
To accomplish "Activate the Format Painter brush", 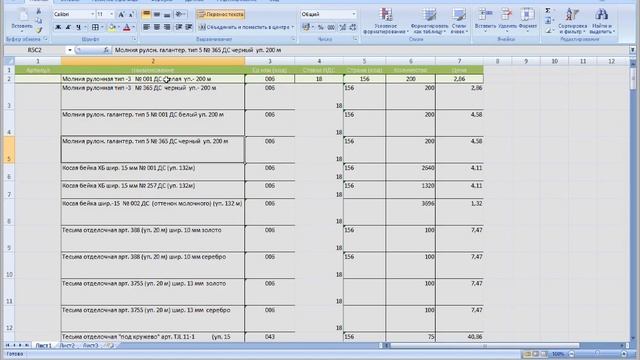I will pos(39,29).
